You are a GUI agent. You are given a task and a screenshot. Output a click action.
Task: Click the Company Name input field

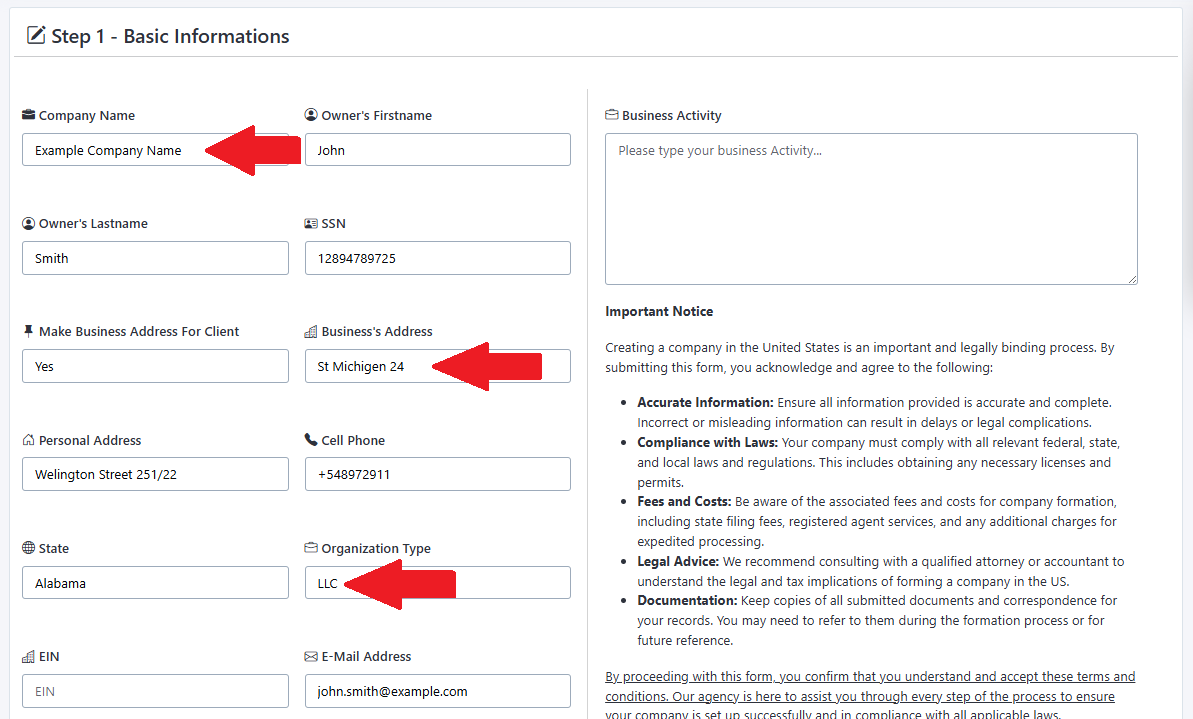pyautogui.click(x=155, y=150)
